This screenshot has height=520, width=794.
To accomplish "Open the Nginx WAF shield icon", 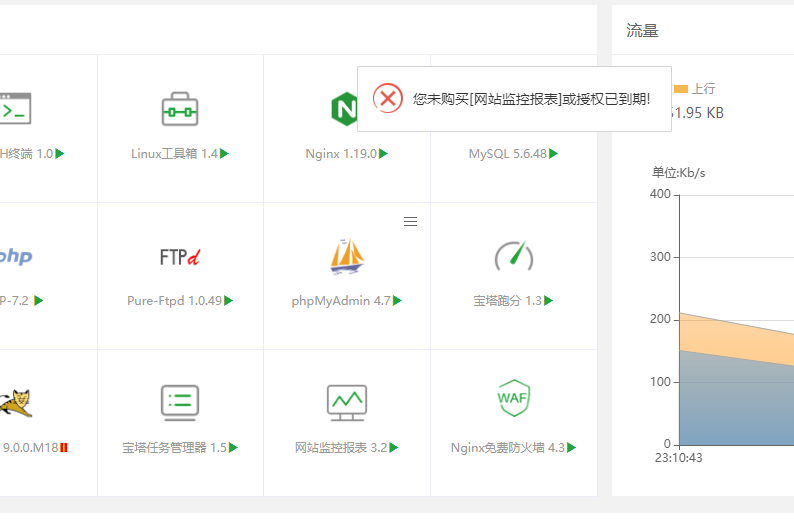I will [x=513, y=398].
